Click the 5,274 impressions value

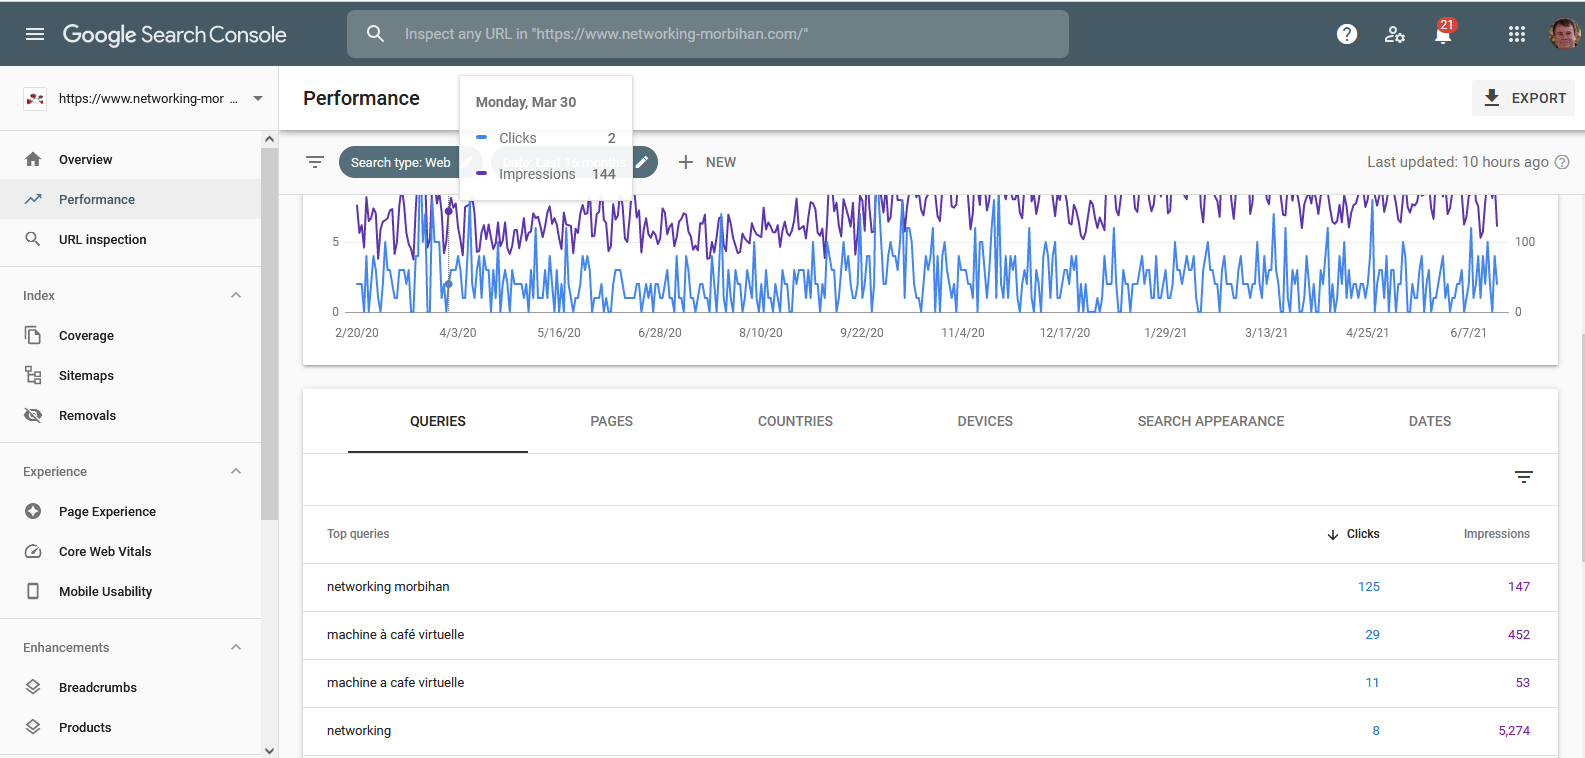pos(1514,731)
